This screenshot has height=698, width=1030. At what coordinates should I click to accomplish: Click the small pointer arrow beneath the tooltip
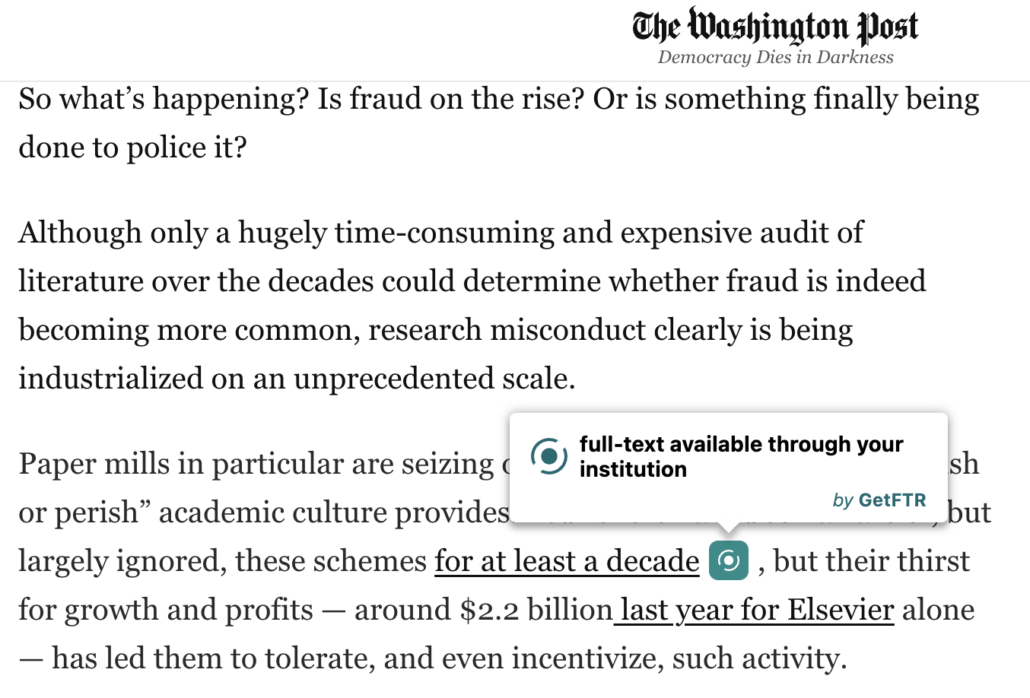728,527
